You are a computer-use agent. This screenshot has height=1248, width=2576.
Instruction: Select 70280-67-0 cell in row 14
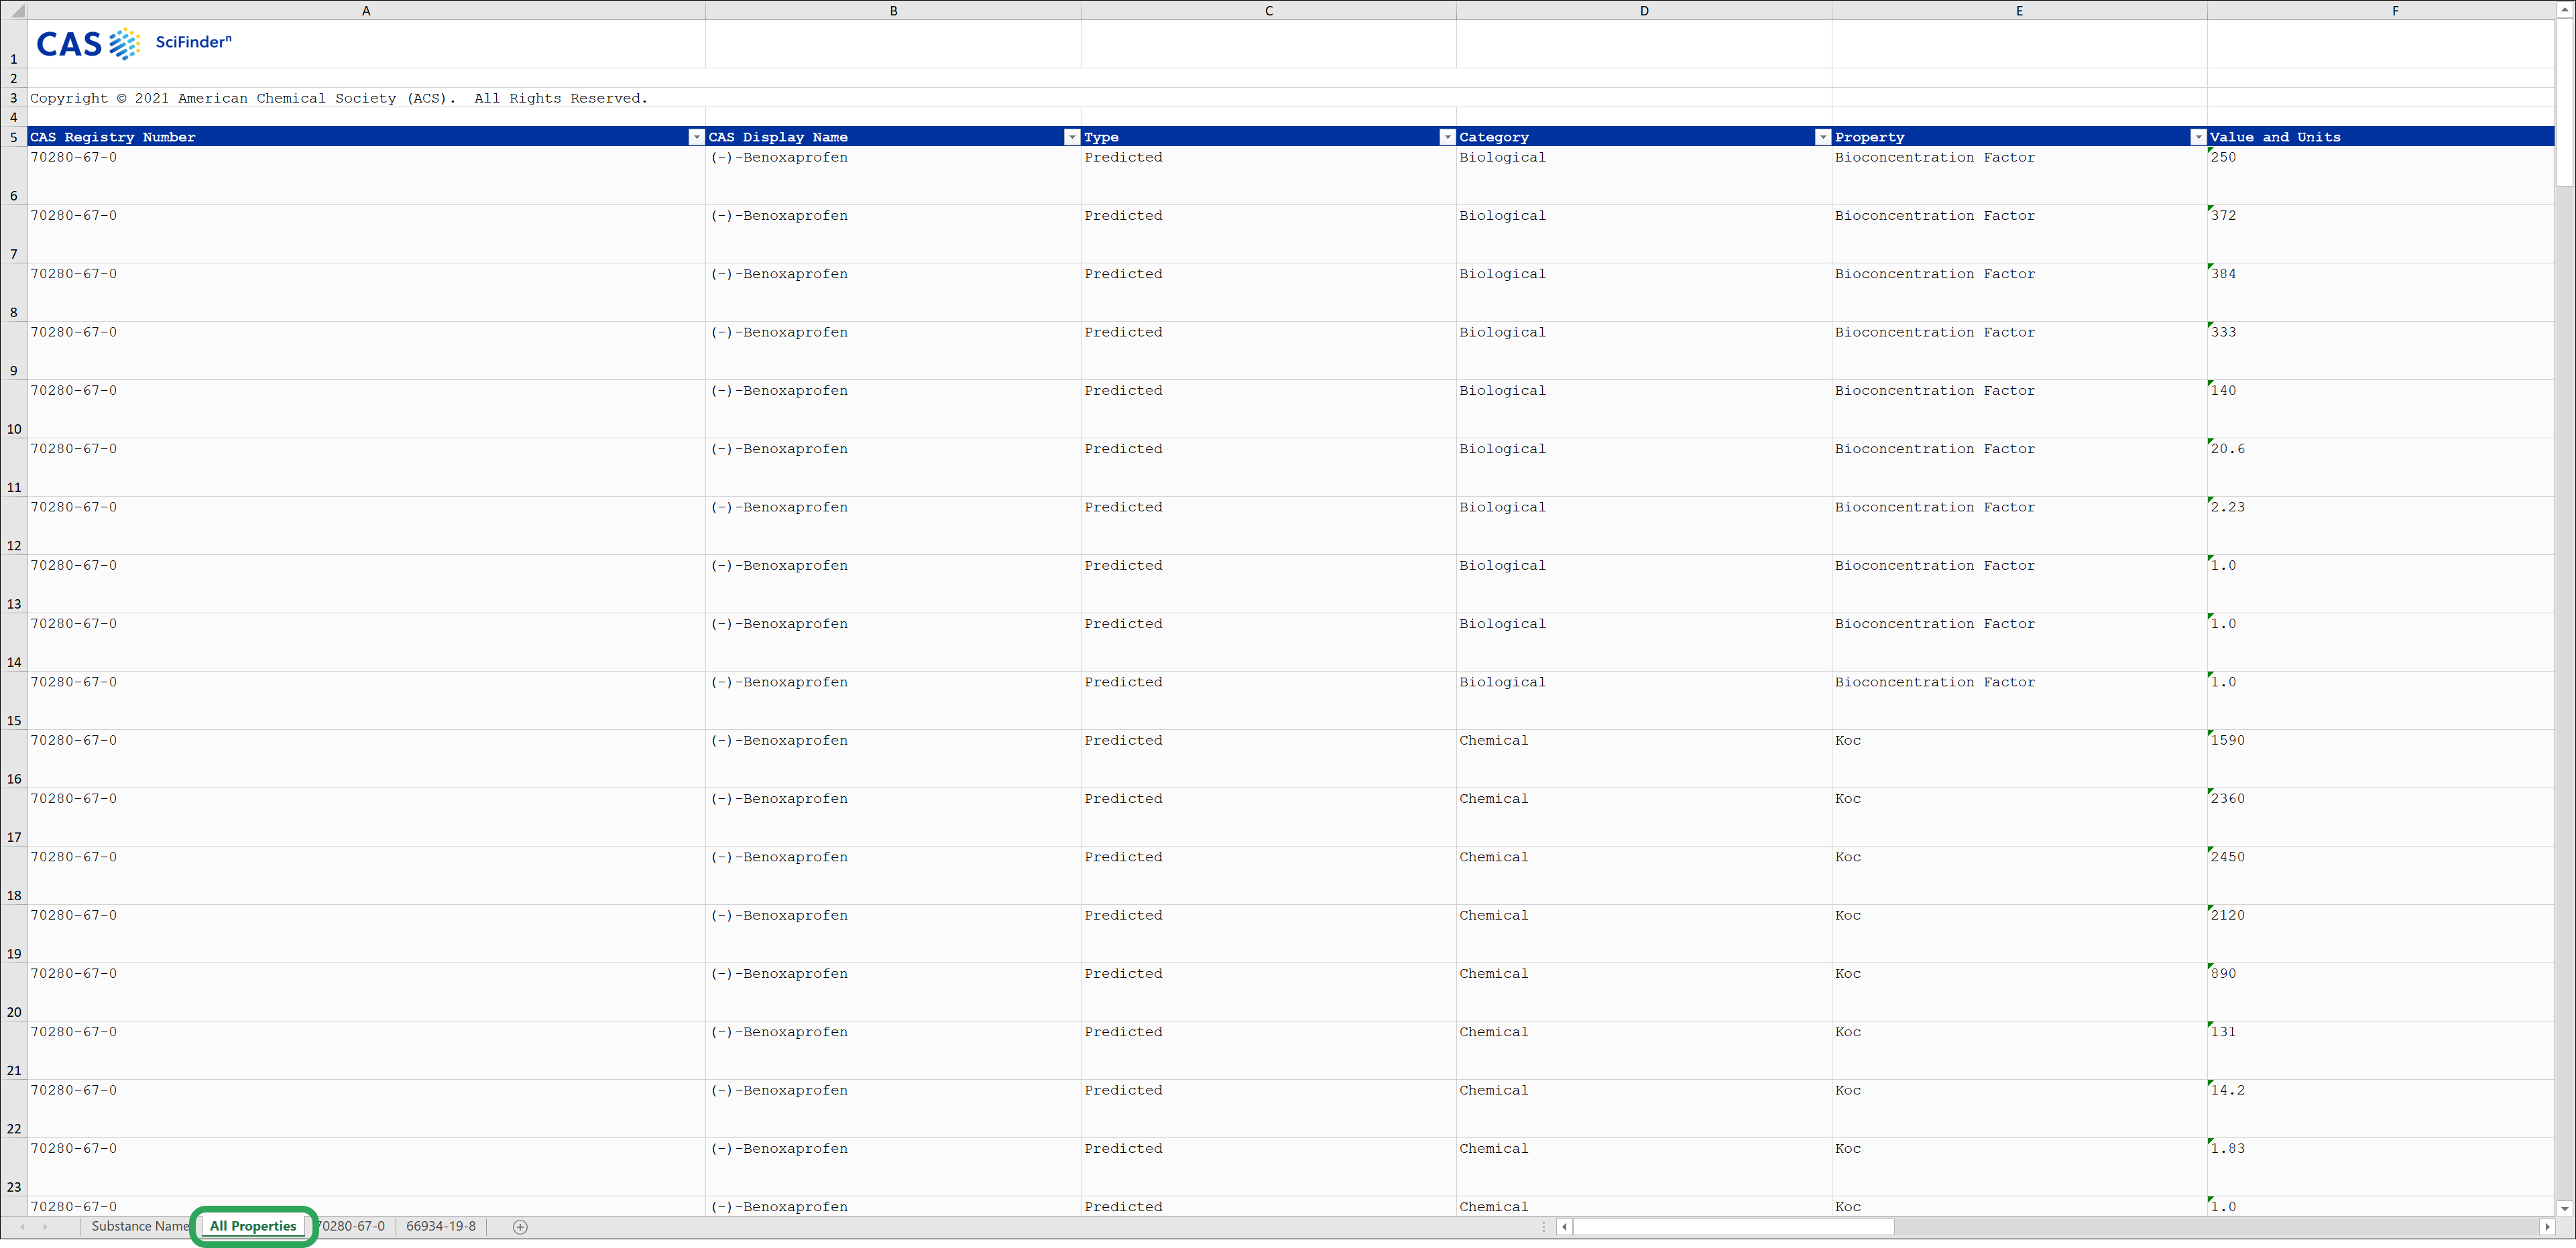click(x=366, y=642)
